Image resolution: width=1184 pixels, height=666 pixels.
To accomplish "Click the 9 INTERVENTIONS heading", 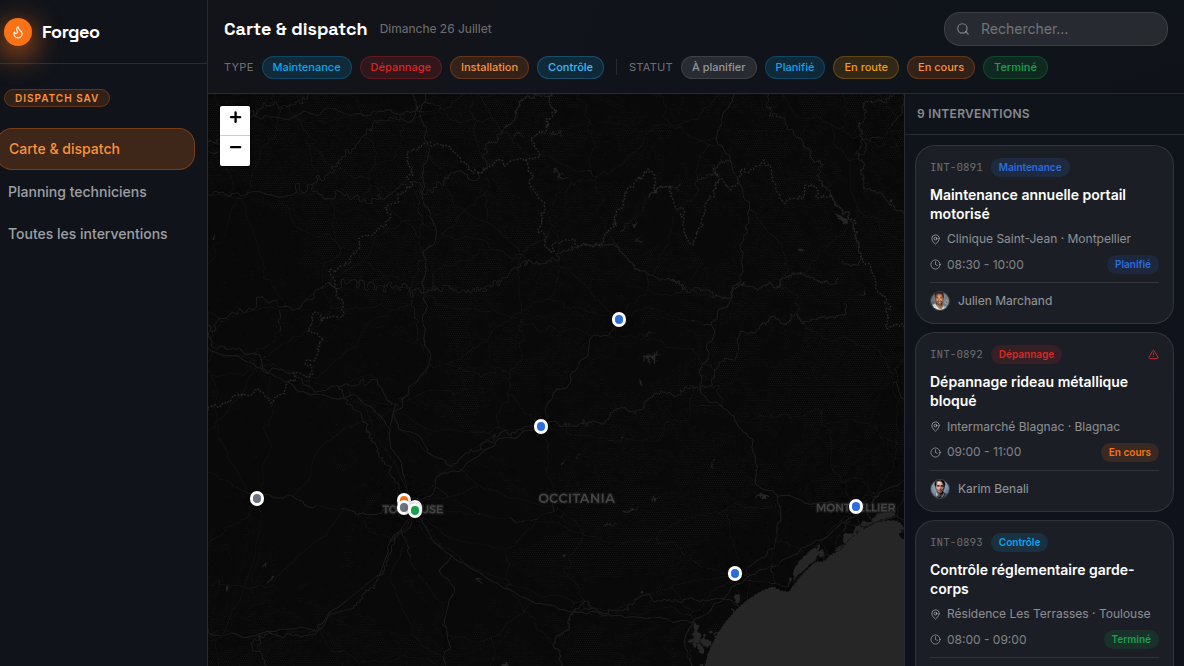I will coord(973,114).
